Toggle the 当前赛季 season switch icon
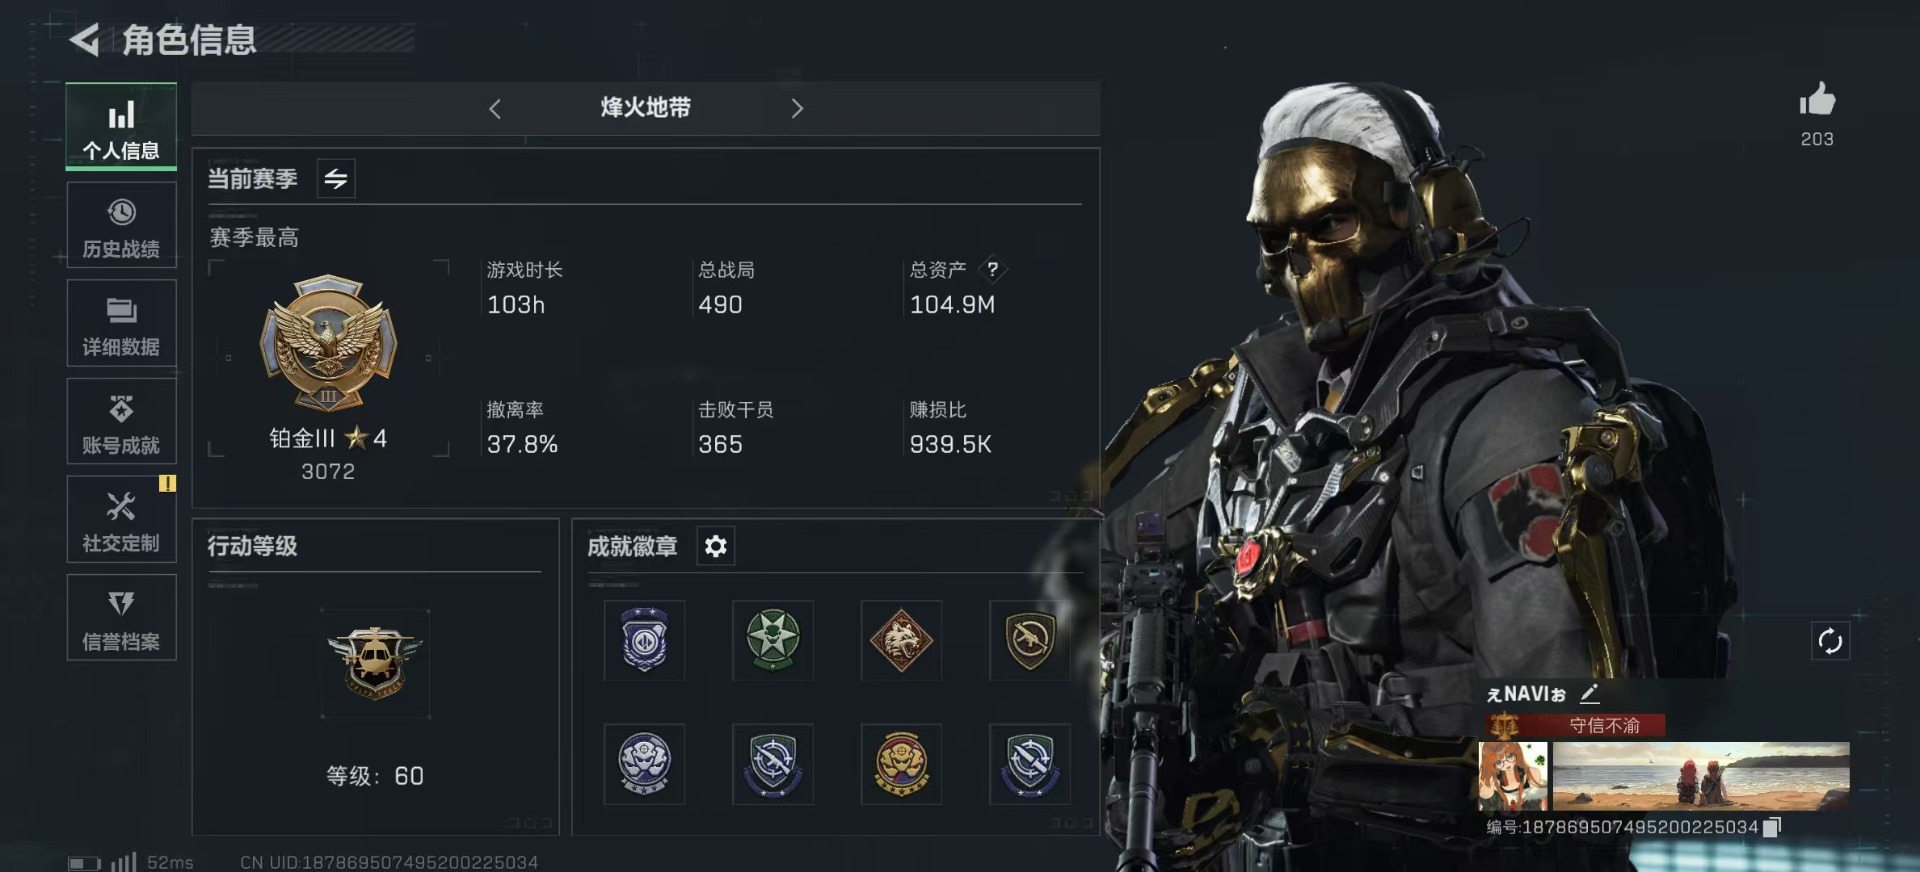 point(336,178)
